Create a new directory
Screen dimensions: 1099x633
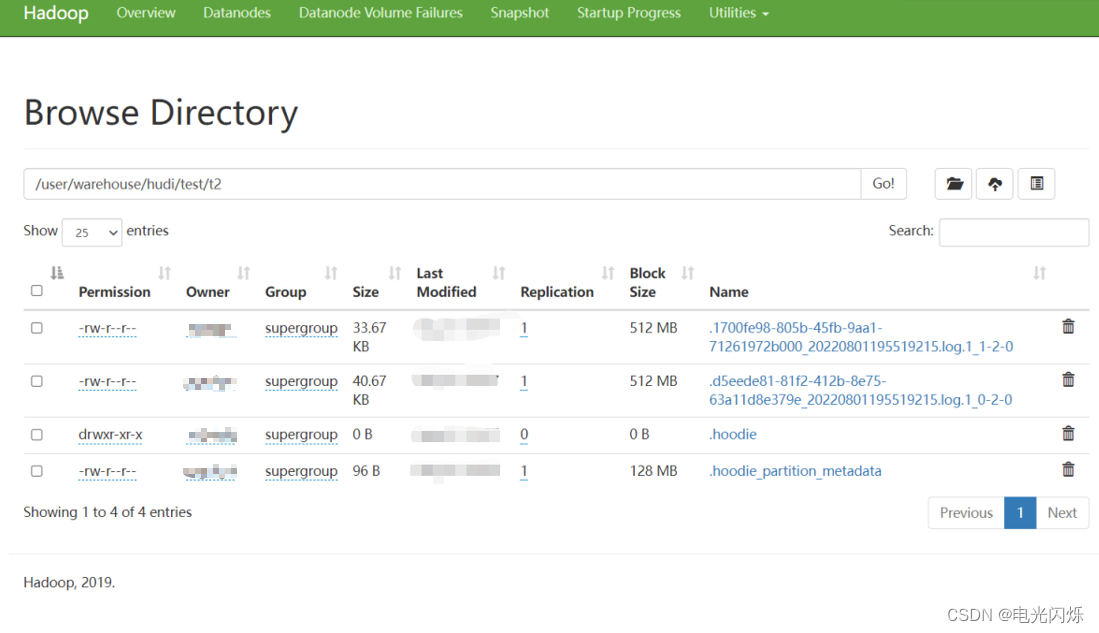952,184
